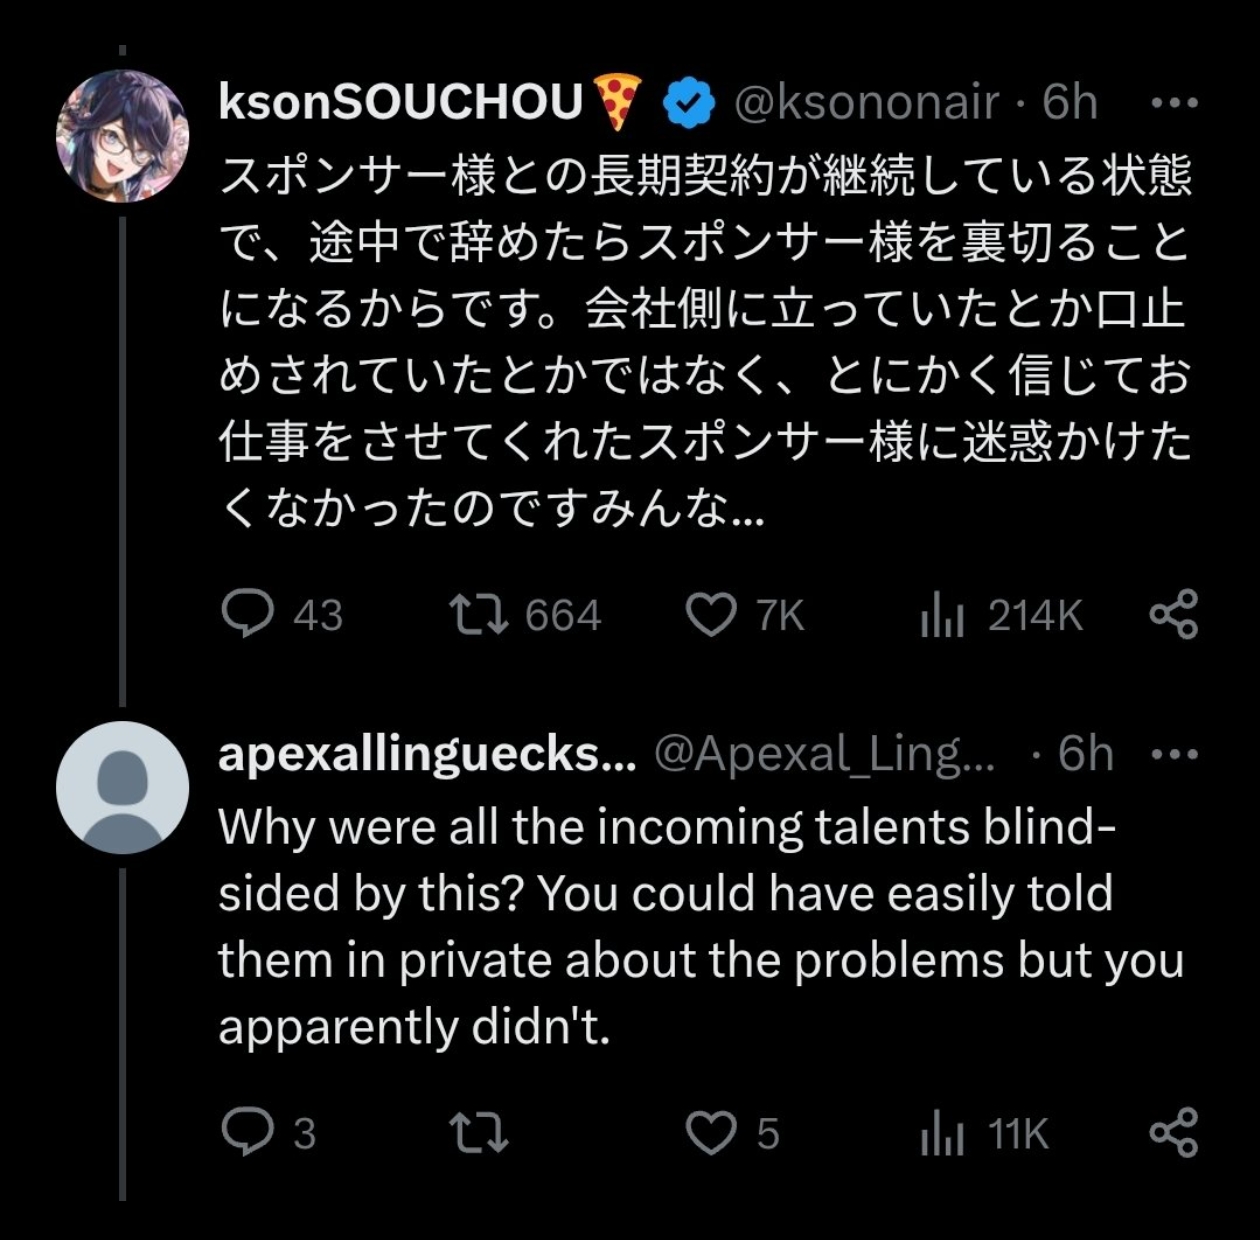Retweet the apexallinguecks reply
The height and width of the screenshot is (1240, 1260).
(x=477, y=1132)
